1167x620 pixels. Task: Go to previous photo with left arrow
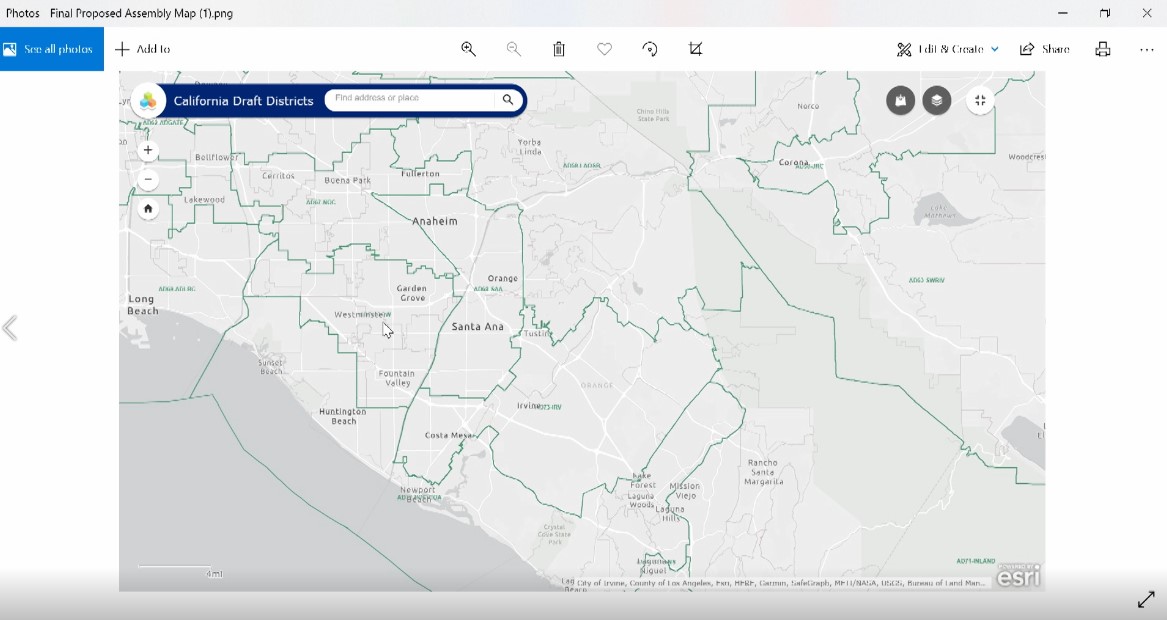[11, 328]
